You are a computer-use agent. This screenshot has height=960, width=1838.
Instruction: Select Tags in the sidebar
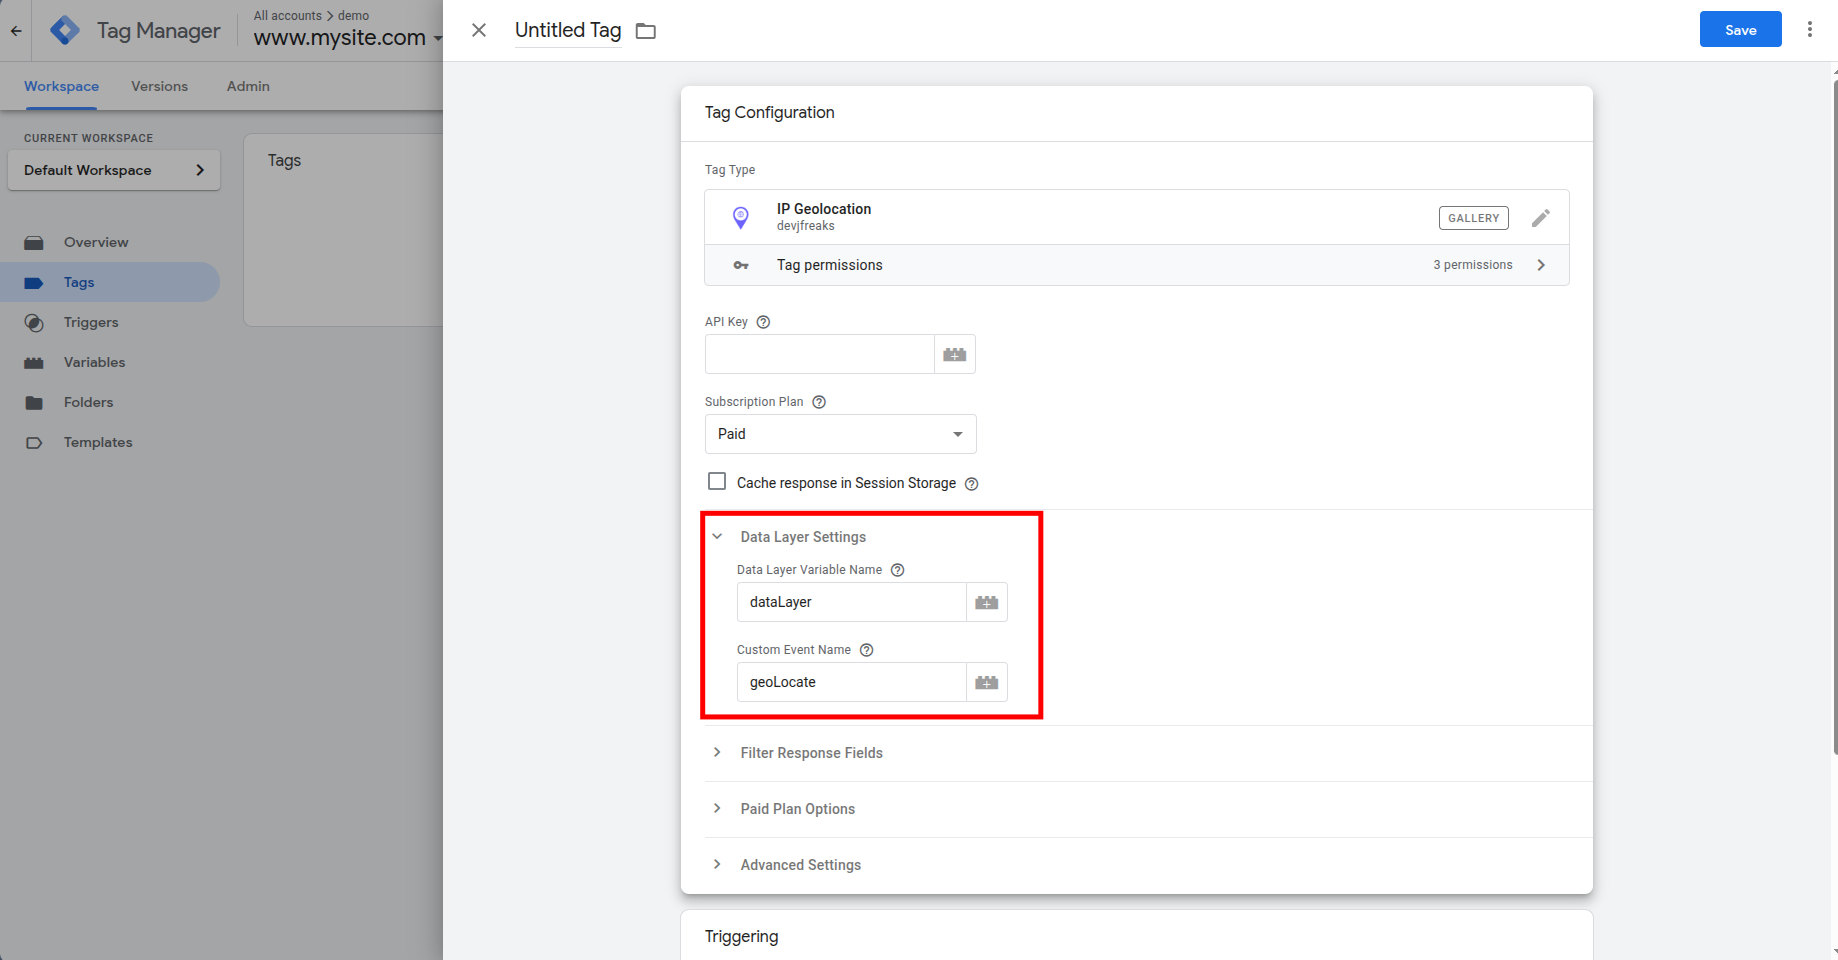click(x=110, y=282)
